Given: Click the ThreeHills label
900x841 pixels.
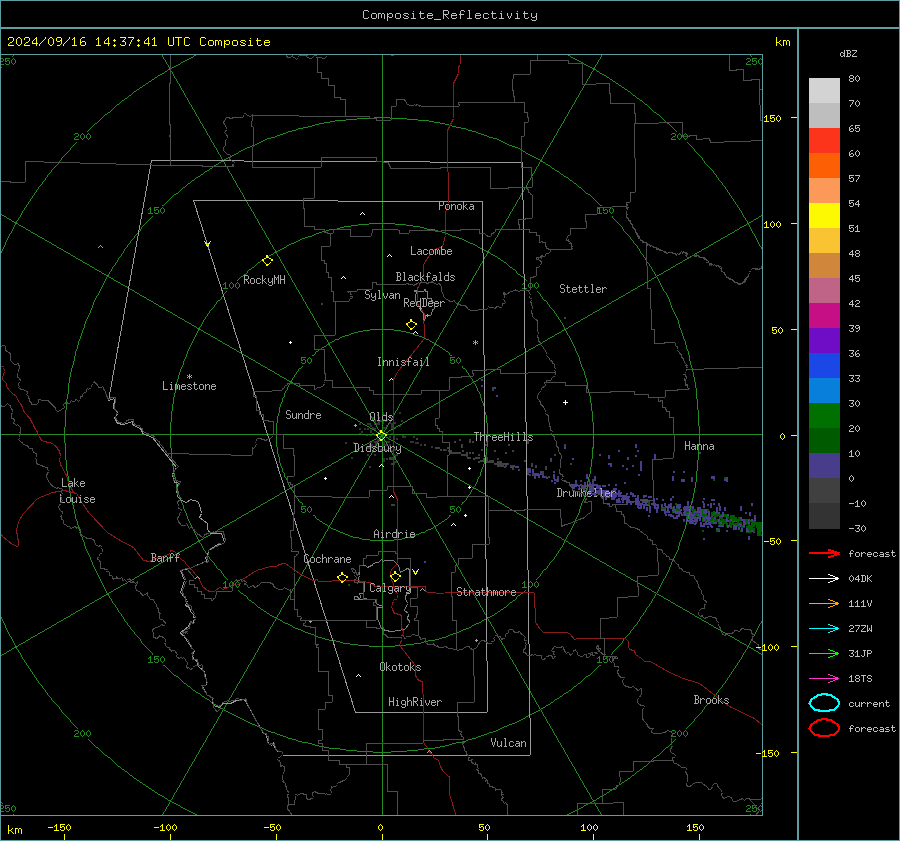Looking at the screenshot, I should coord(503,437).
